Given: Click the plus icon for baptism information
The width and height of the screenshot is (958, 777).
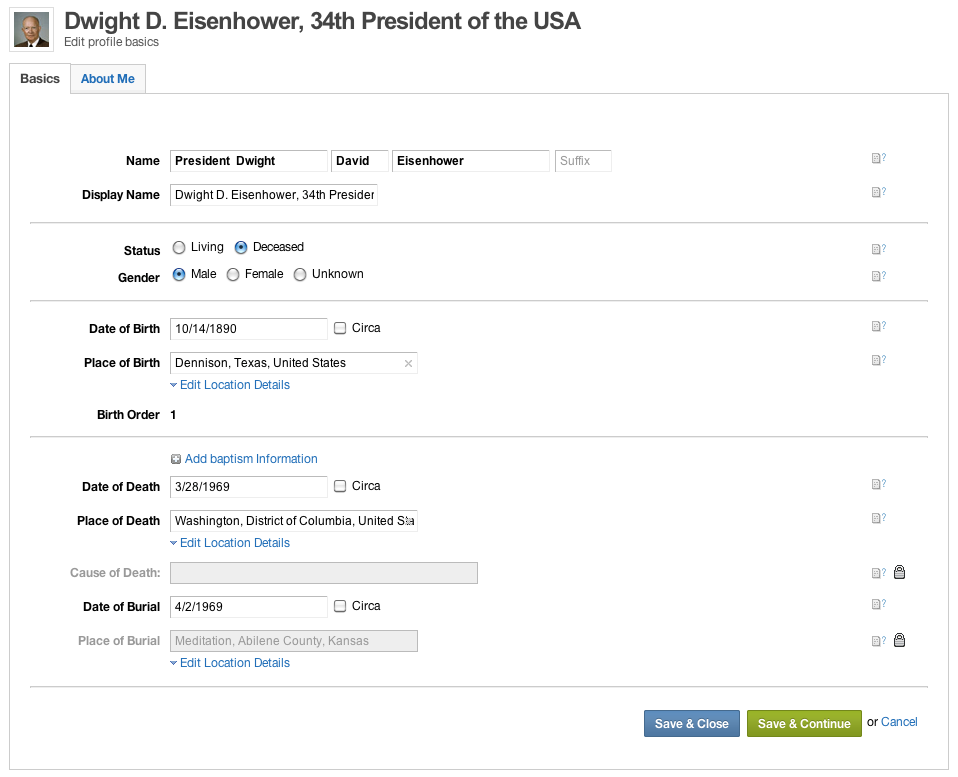Looking at the screenshot, I should 176,459.
